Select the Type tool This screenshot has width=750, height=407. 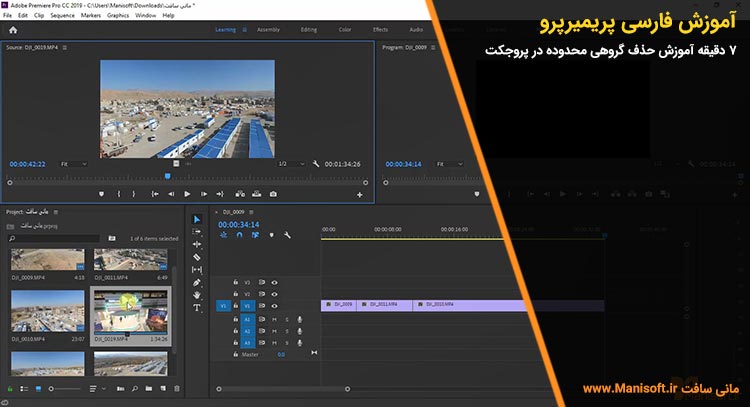point(197,308)
